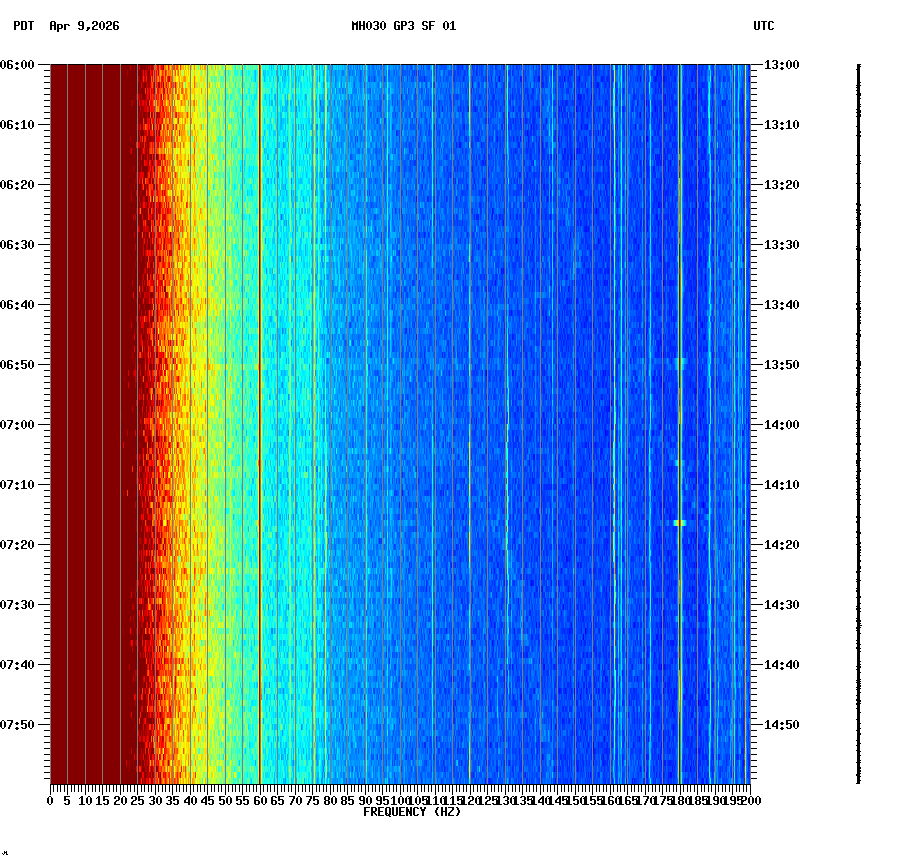Image resolution: width=902 pixels, height=864 pixels.
Task: Click the small glyph at bottom-left corner
Action: (x=7, y=855)
